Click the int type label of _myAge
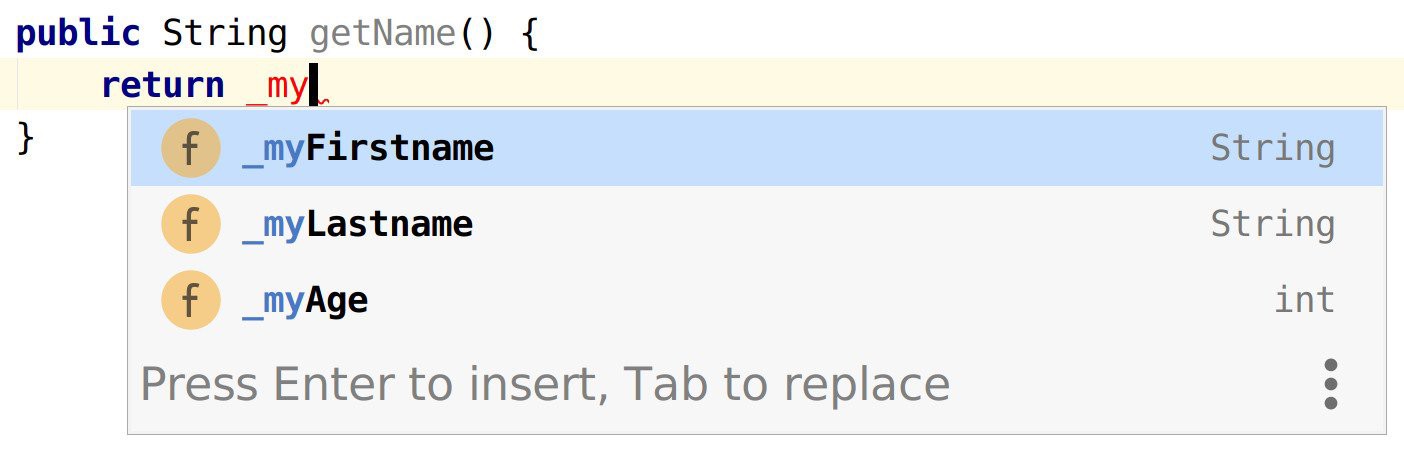Screen dimensions: 1404x456 (1304, 300)
